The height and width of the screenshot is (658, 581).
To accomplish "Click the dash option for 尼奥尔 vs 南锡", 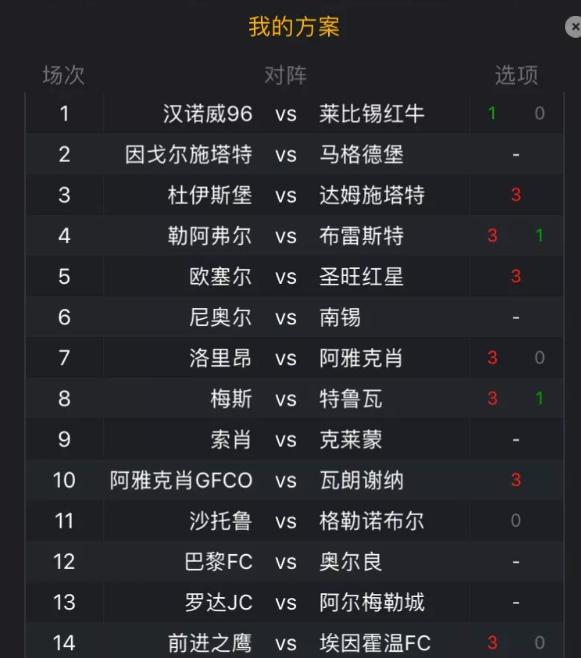I will (x=516, y=317).
